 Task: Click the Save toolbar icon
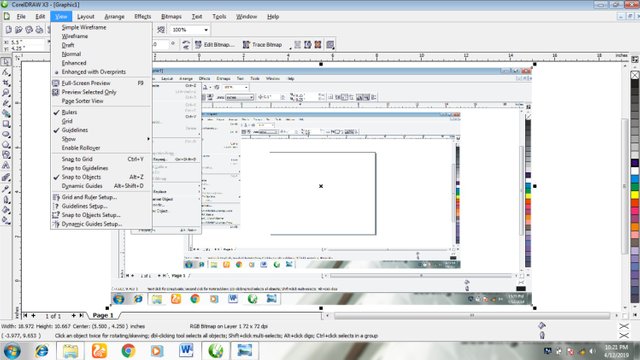[29, 30]
